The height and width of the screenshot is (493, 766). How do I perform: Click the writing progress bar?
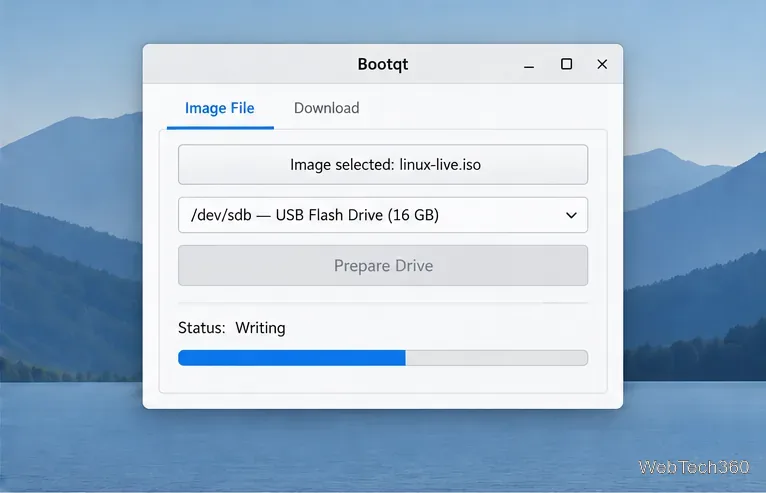coord(383,358)
